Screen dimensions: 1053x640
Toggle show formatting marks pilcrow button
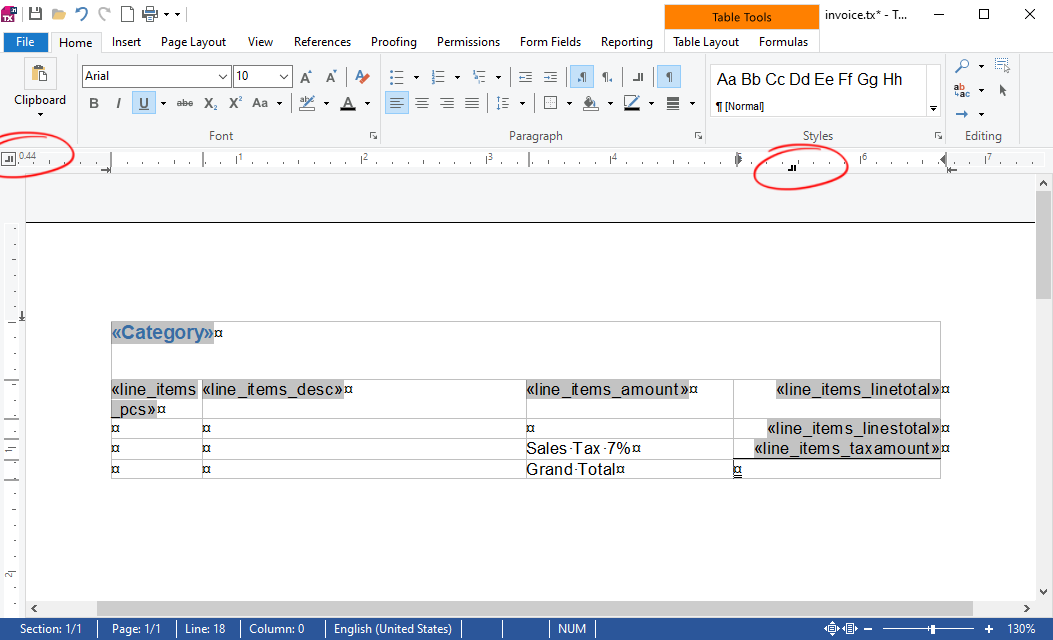coord(669,77)
